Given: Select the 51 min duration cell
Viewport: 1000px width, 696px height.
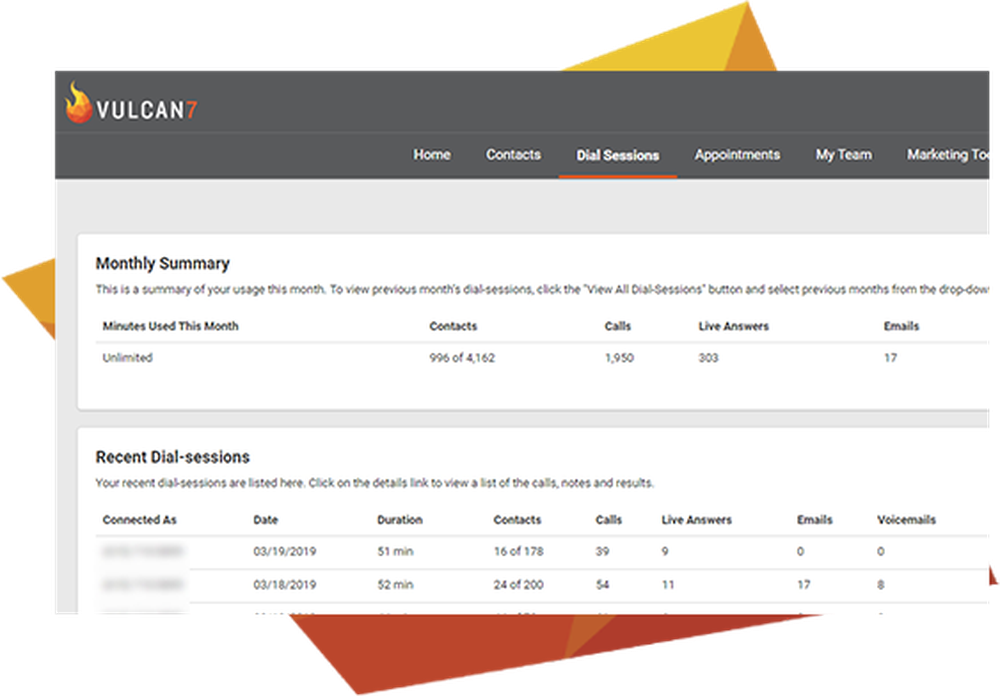Looking at the screenshot, I should tap(395, 551).
